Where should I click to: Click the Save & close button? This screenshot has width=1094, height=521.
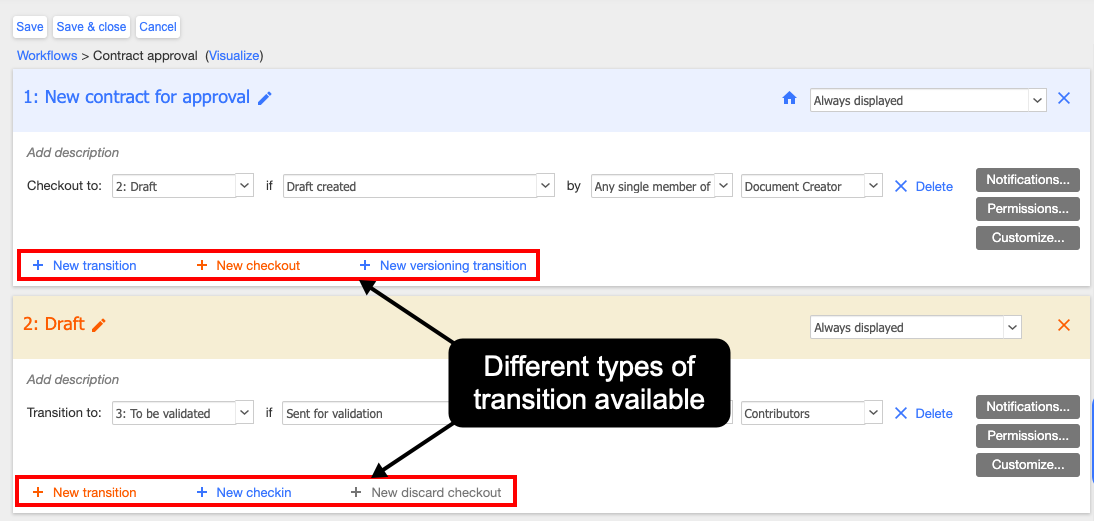[91, 27]
